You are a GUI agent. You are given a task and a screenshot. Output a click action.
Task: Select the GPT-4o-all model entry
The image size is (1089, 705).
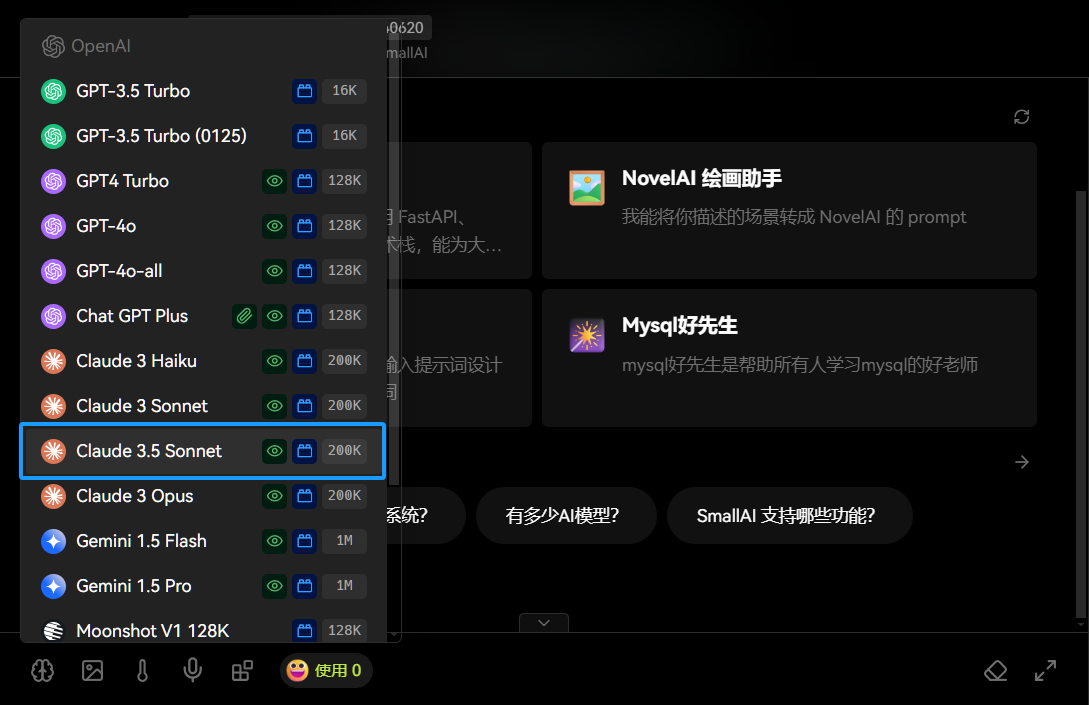203,271
